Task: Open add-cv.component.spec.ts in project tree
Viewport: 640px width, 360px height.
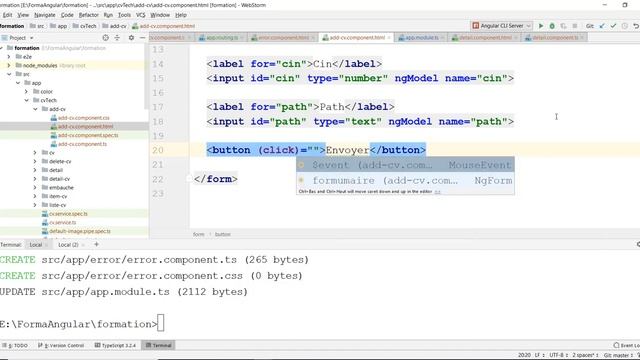Action: click(88, 135)
